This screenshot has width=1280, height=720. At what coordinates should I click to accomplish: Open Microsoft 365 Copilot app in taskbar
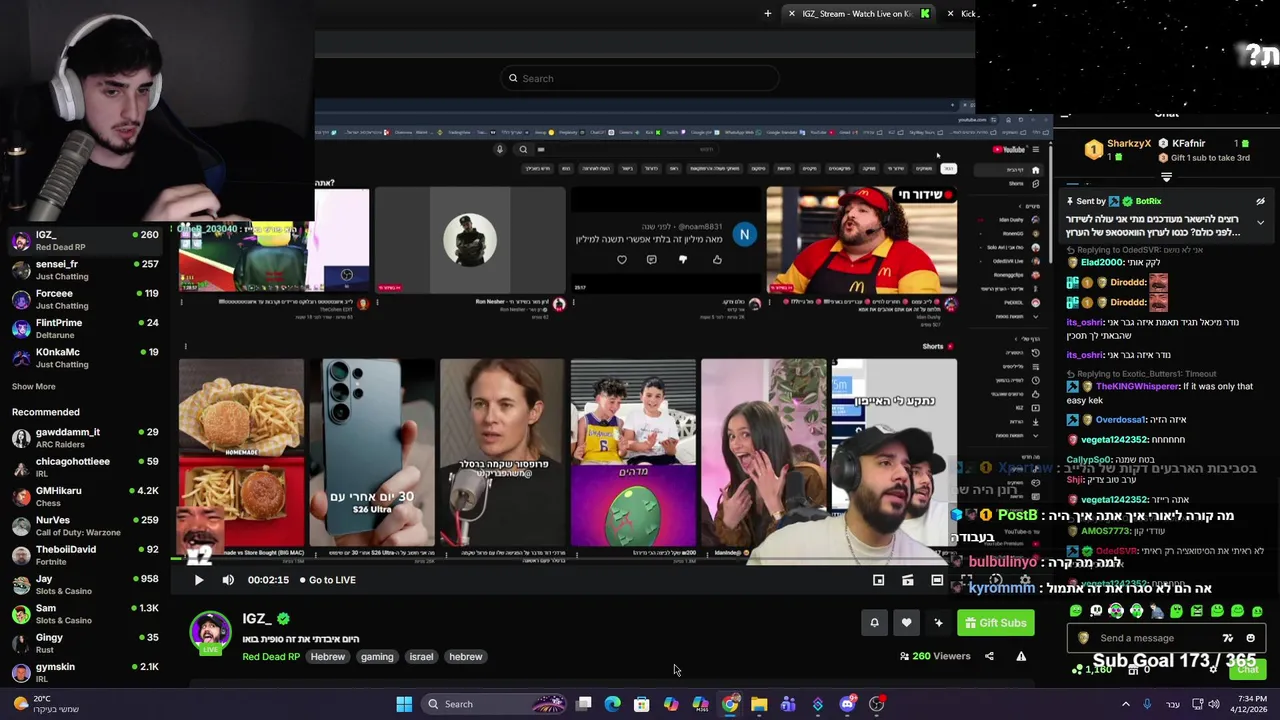pyautogui.click(x=700, y=704)
